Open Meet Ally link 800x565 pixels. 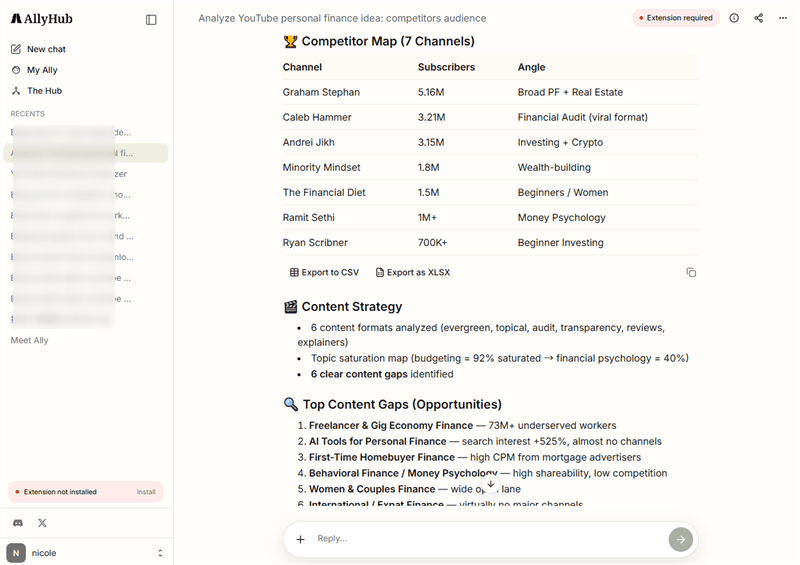tap(30, 340)
